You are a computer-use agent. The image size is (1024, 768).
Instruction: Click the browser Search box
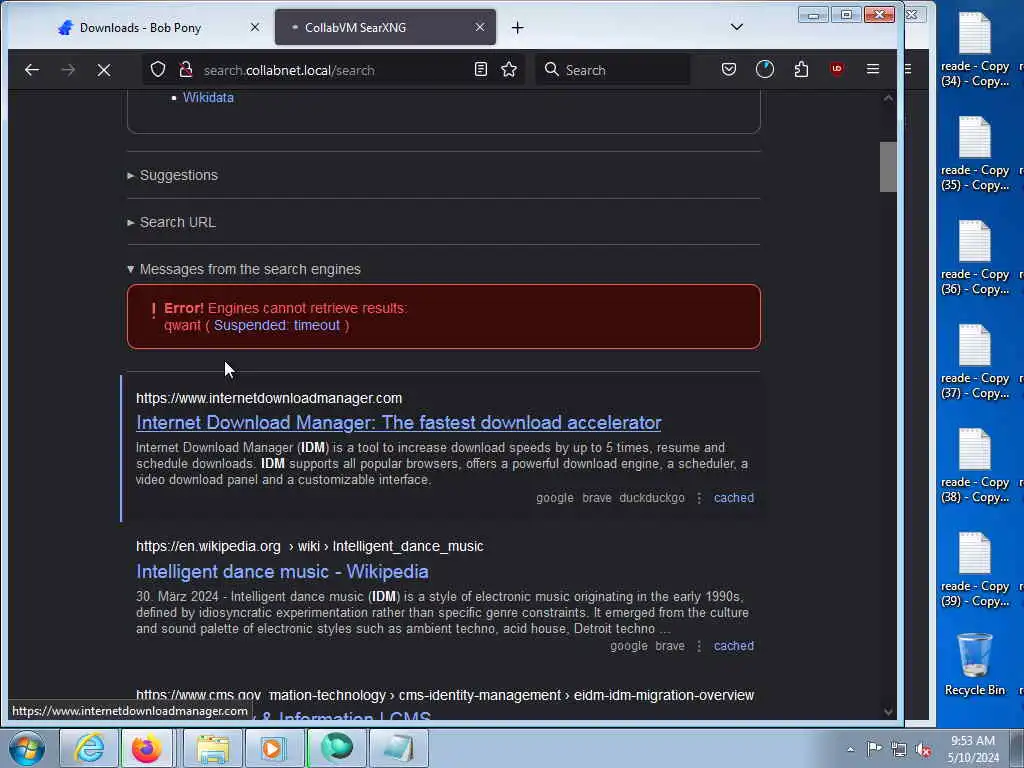[613, 70]
